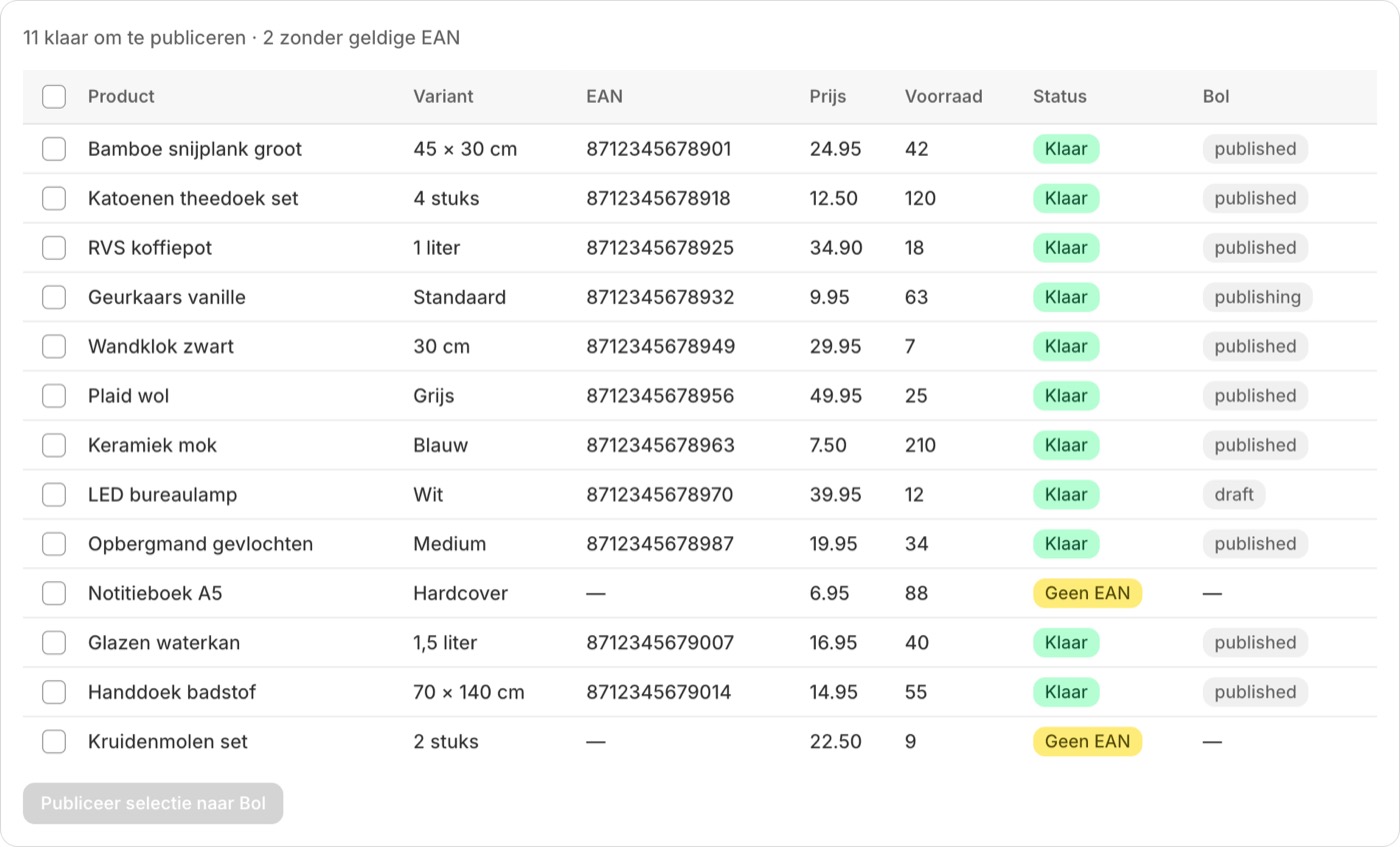Check the box for Katoenen theedoek set

[54, 198]
